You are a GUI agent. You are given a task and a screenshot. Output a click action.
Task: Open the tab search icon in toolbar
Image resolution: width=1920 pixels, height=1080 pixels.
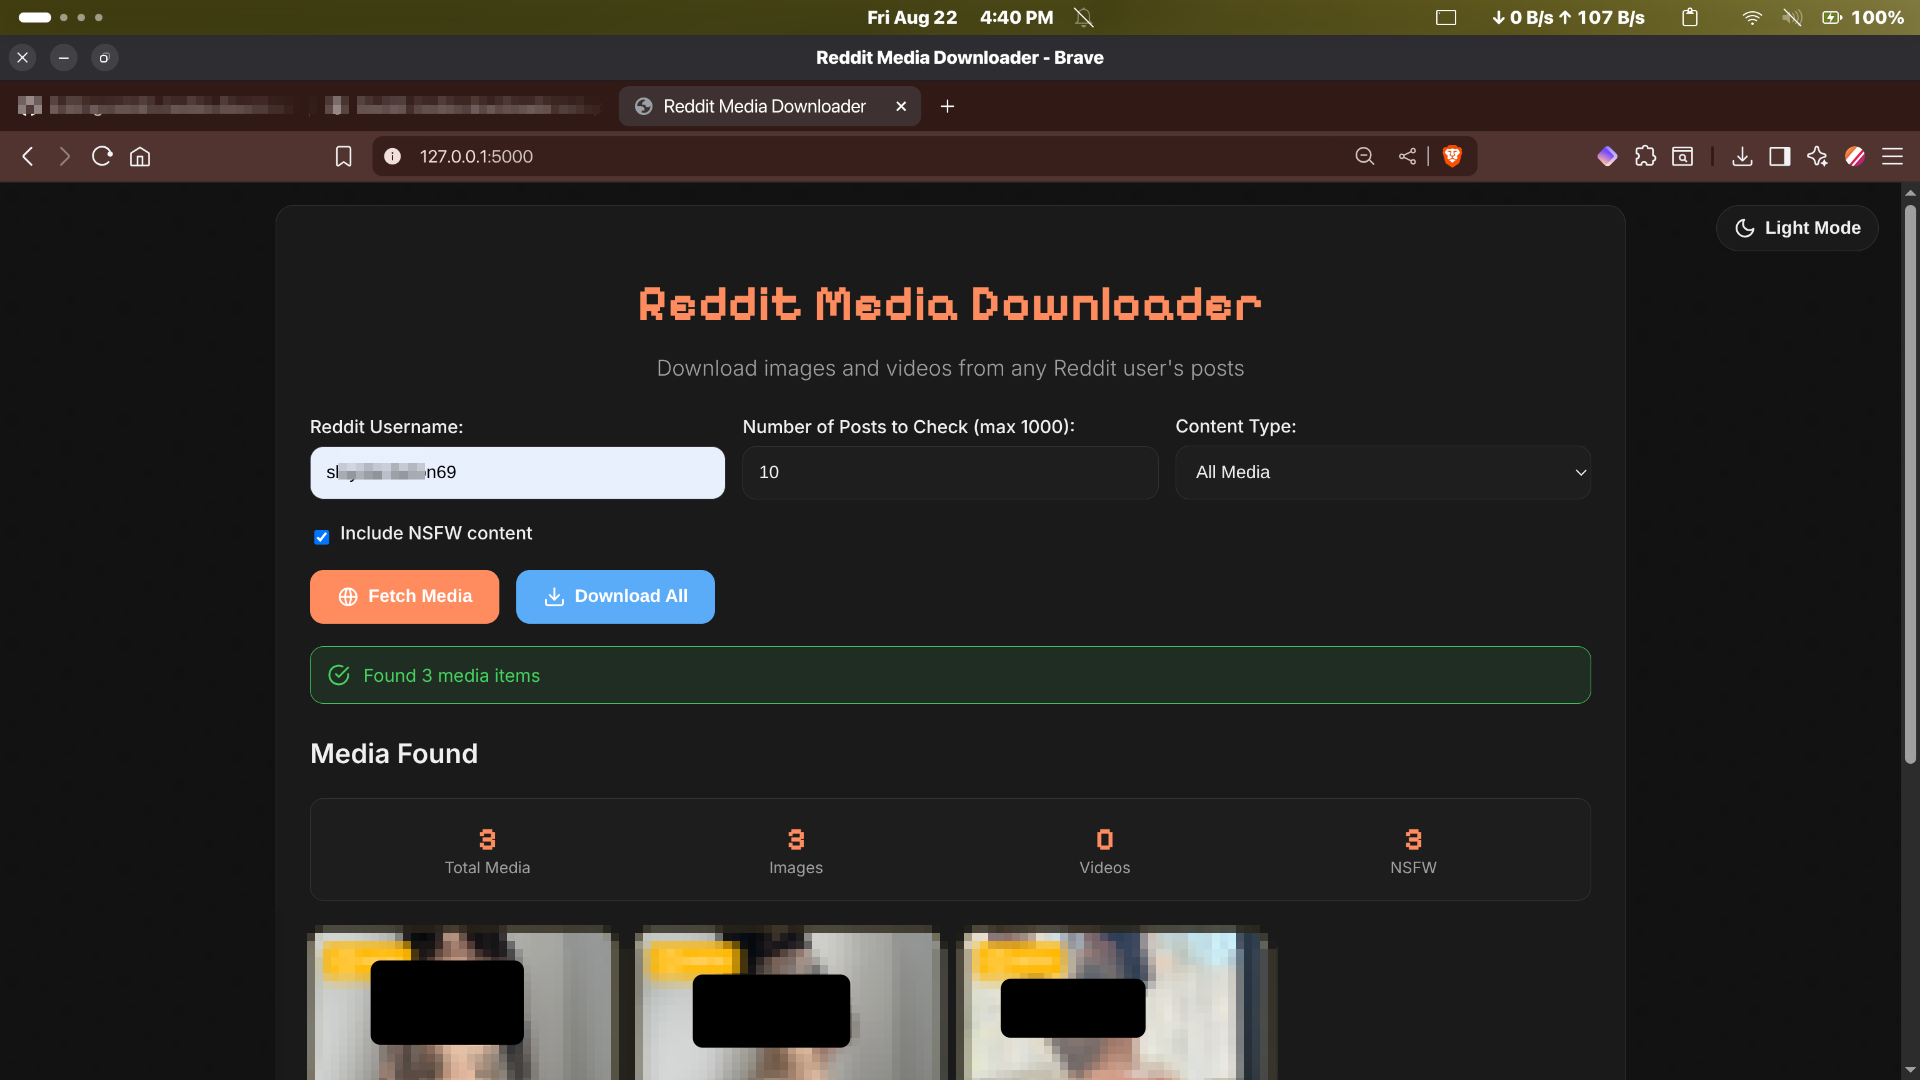coord(1683,157)
